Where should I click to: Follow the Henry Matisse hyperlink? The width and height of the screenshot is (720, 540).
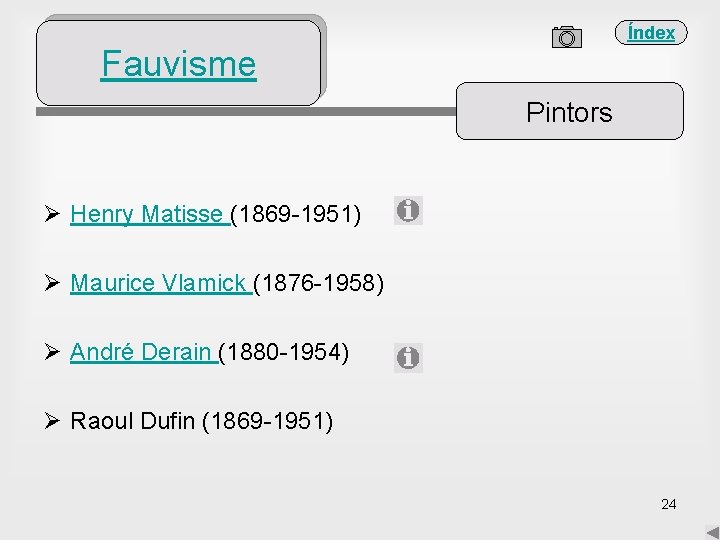pos(147,213)
